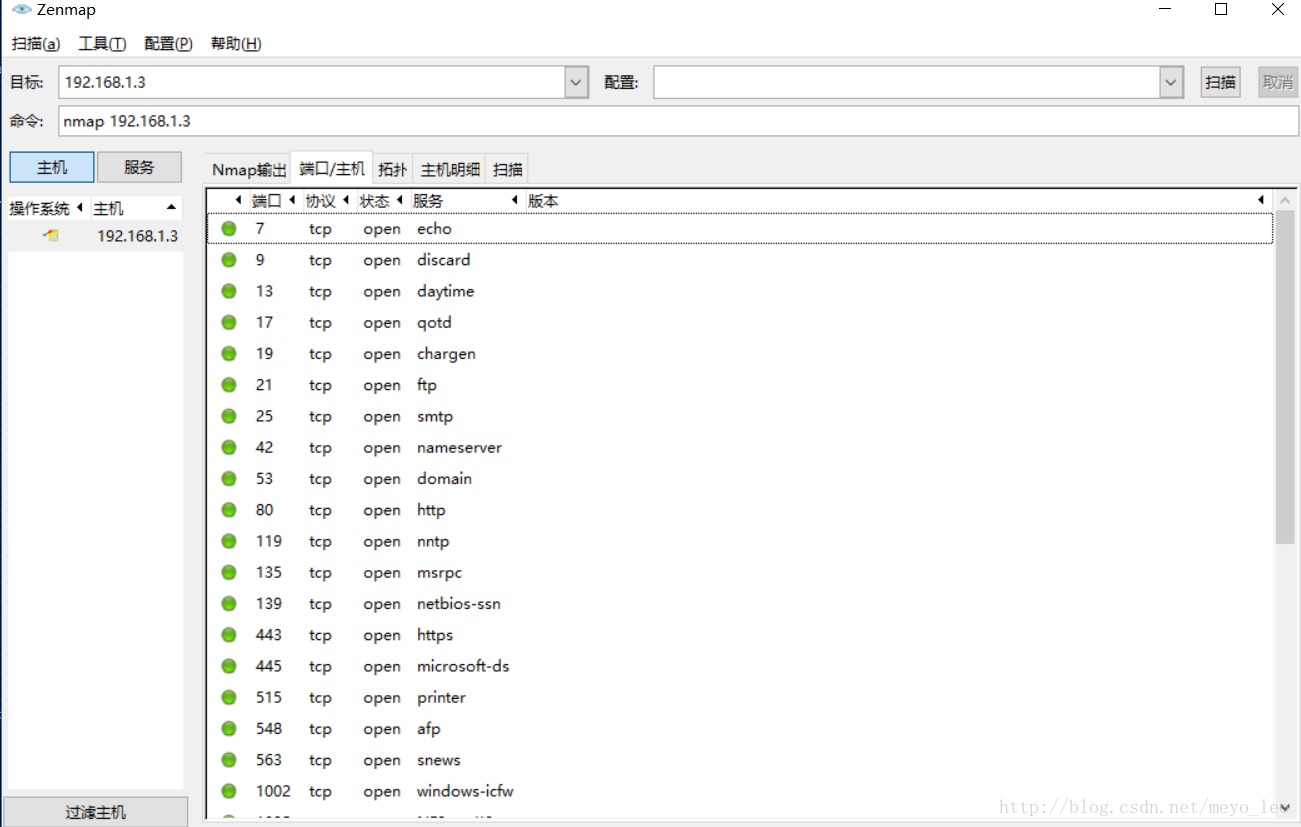This screenshot has width=1301, height=827.
Task: Click service name netbios-ssn
Action: (459, 604)
